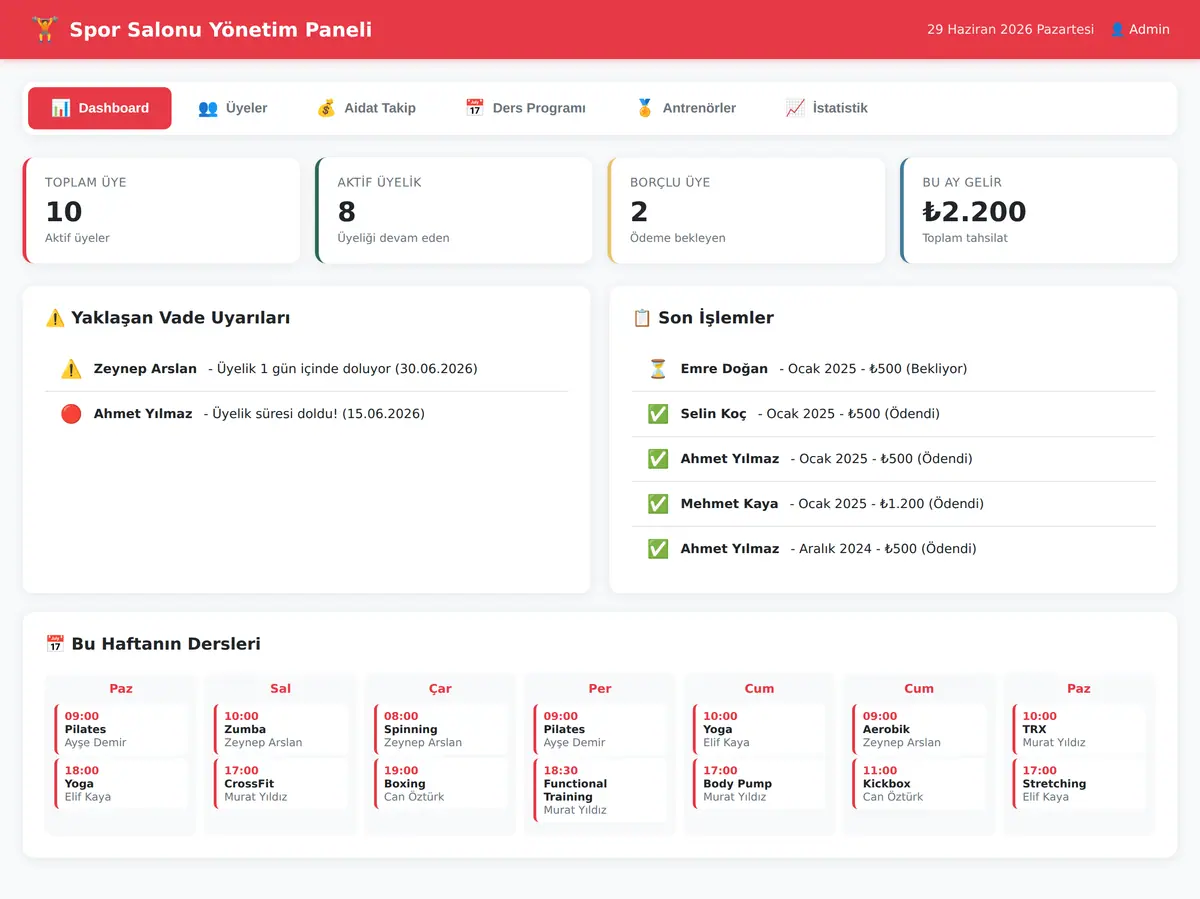
Task: Click the red circle icon beside Ahmet Yılmaz's alert
Action: pyautogui.click(x=71, y=414)
